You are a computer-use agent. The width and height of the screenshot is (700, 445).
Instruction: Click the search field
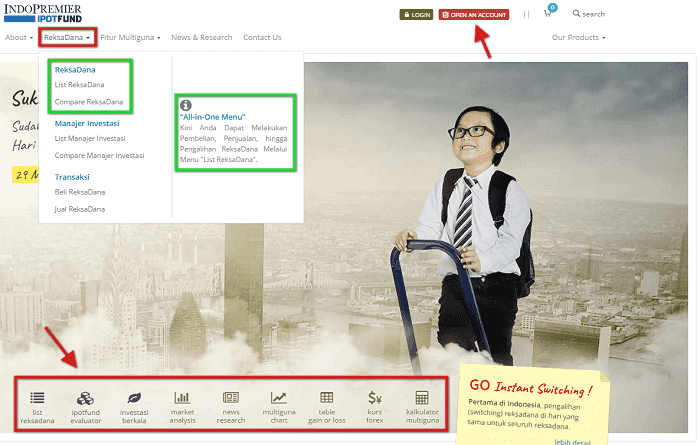[x=592, y=14]
